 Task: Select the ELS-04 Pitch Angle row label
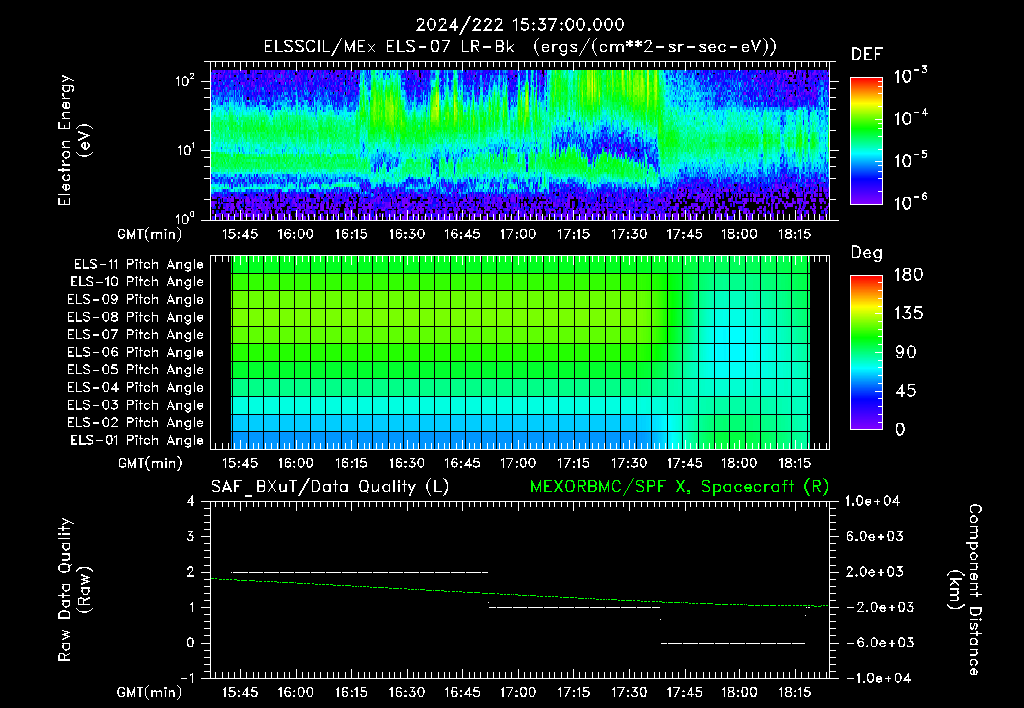(135, 387)
